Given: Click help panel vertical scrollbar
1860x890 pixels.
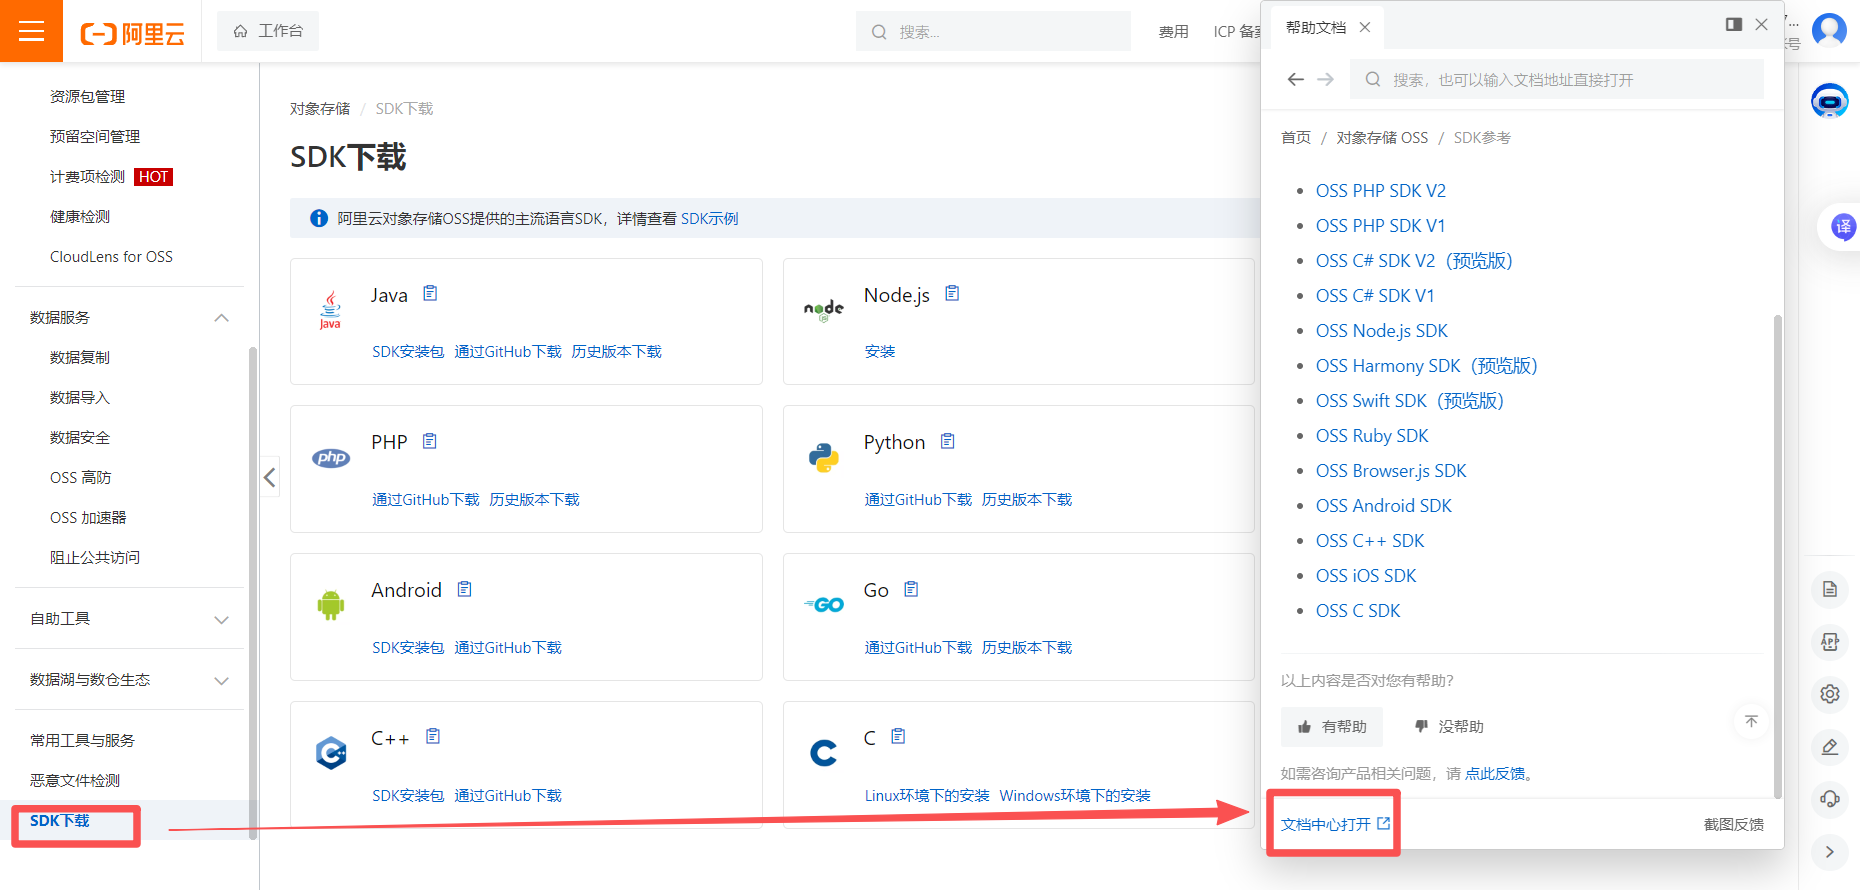Looking at the screenshot, I should tap(1777, 557).
